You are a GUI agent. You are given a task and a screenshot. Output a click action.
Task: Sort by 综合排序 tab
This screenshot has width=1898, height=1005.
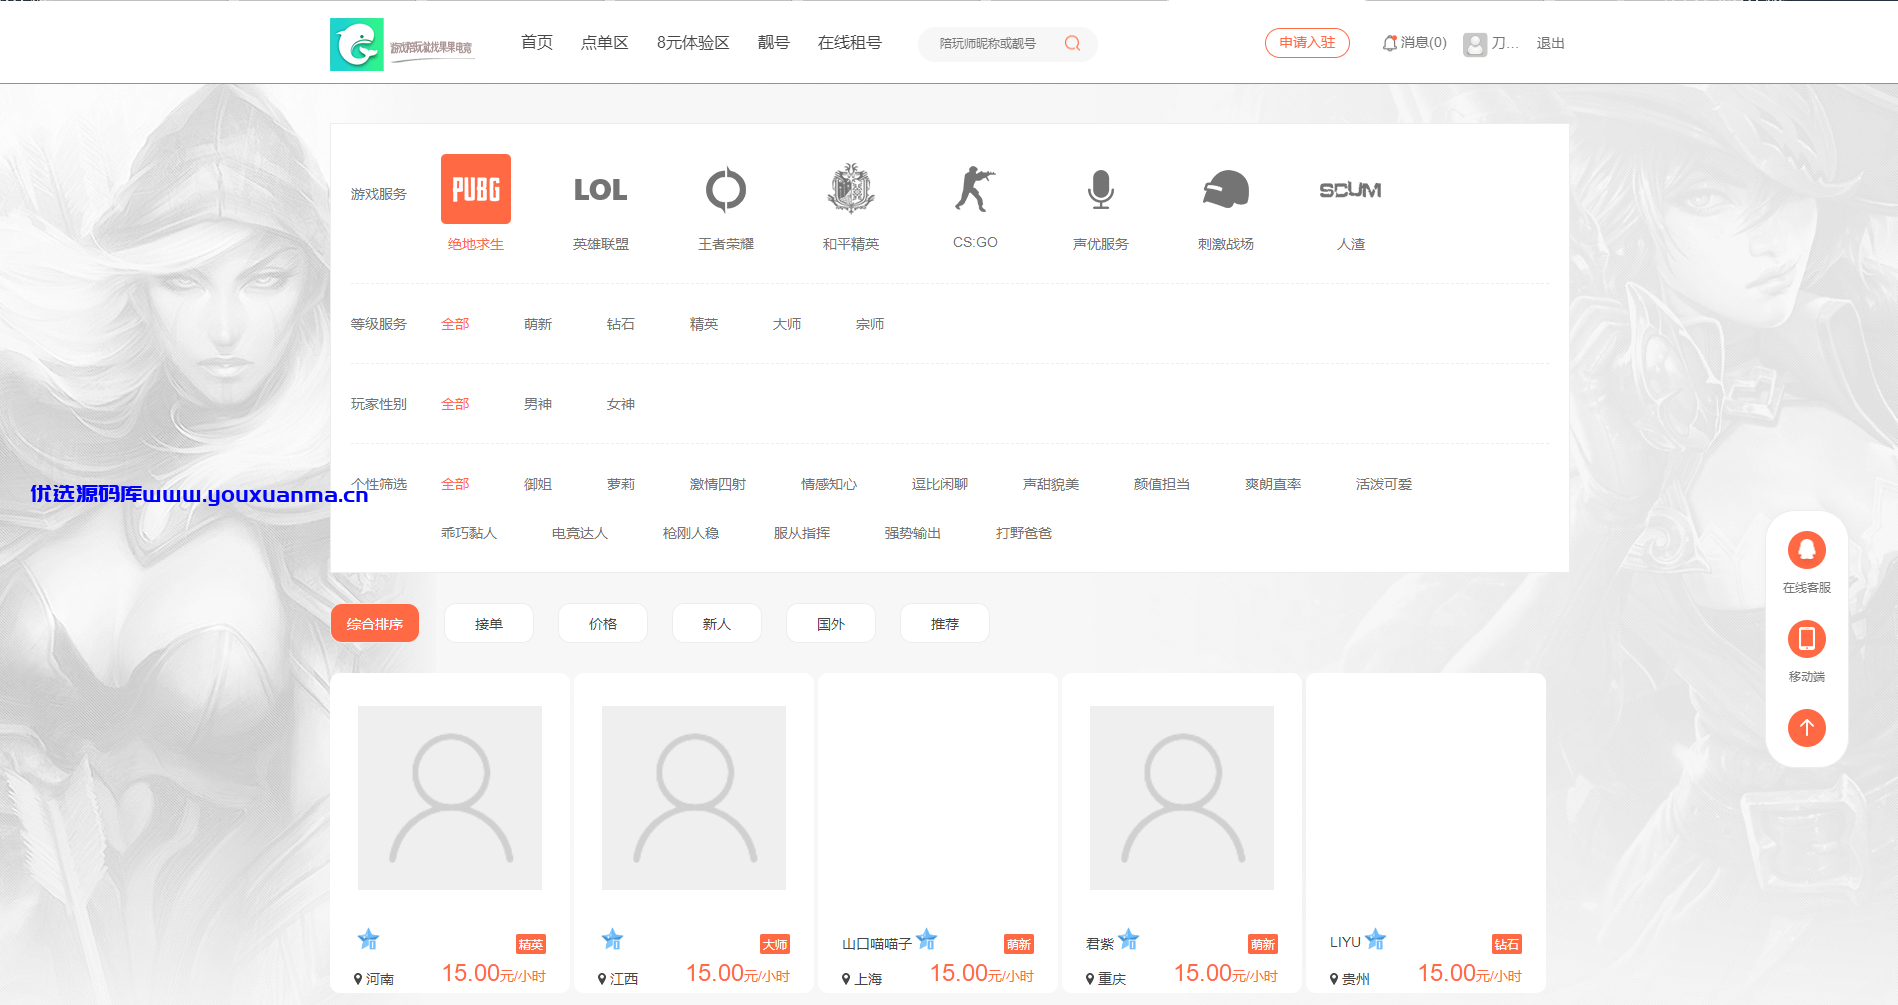point(375,623)
